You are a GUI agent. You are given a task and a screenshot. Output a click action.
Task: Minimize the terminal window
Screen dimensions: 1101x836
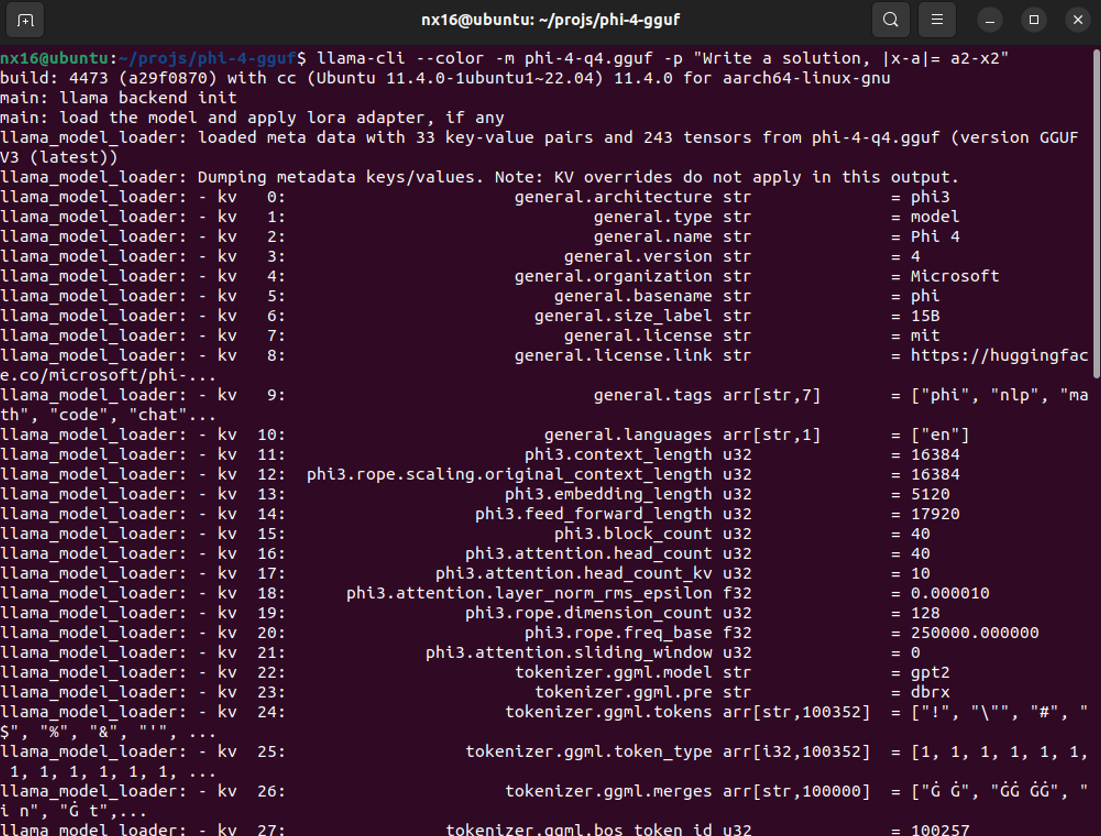pos(990,20)
